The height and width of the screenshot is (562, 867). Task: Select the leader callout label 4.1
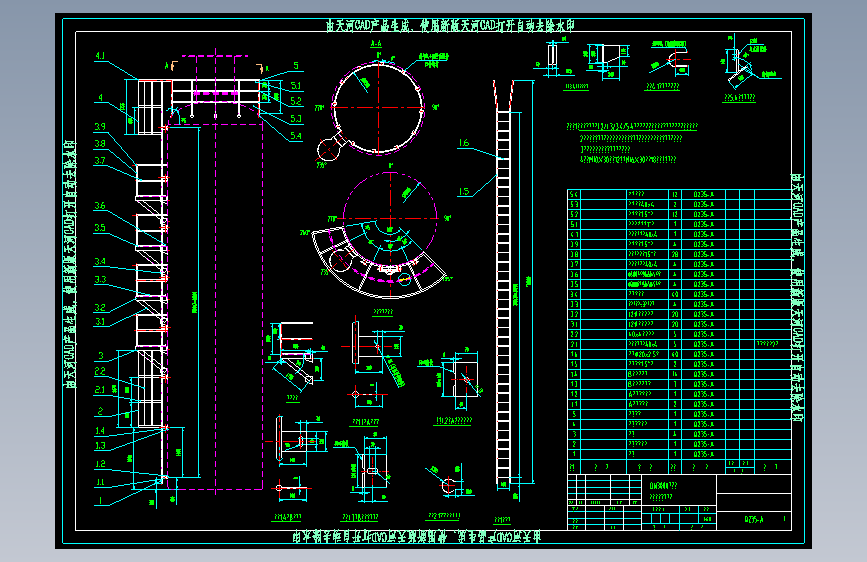(100, 55)
